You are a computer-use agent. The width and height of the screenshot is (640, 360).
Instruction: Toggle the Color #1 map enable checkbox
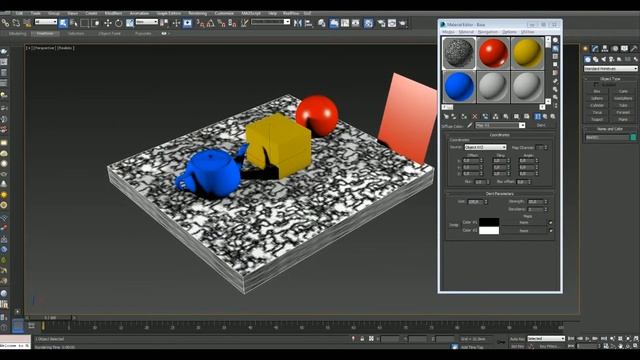pos(550,222)
